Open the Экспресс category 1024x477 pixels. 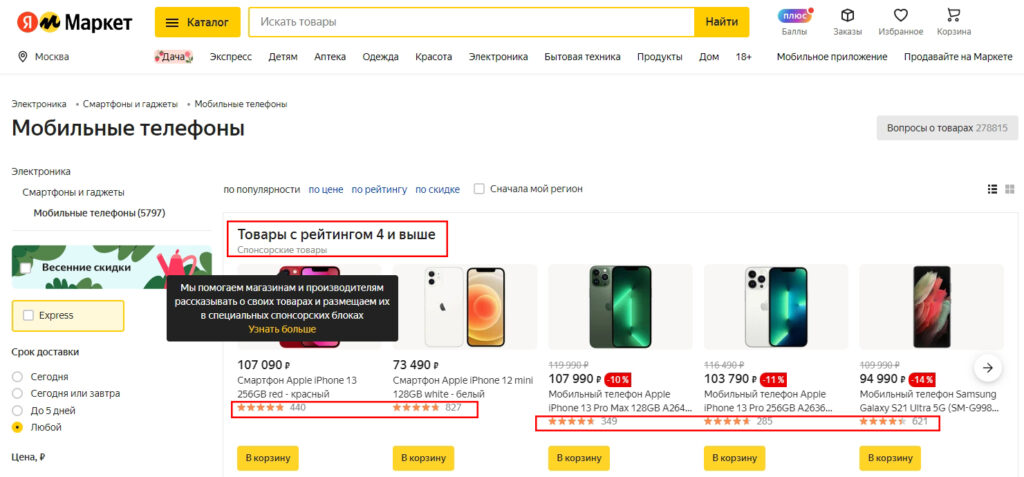[231, 57]
